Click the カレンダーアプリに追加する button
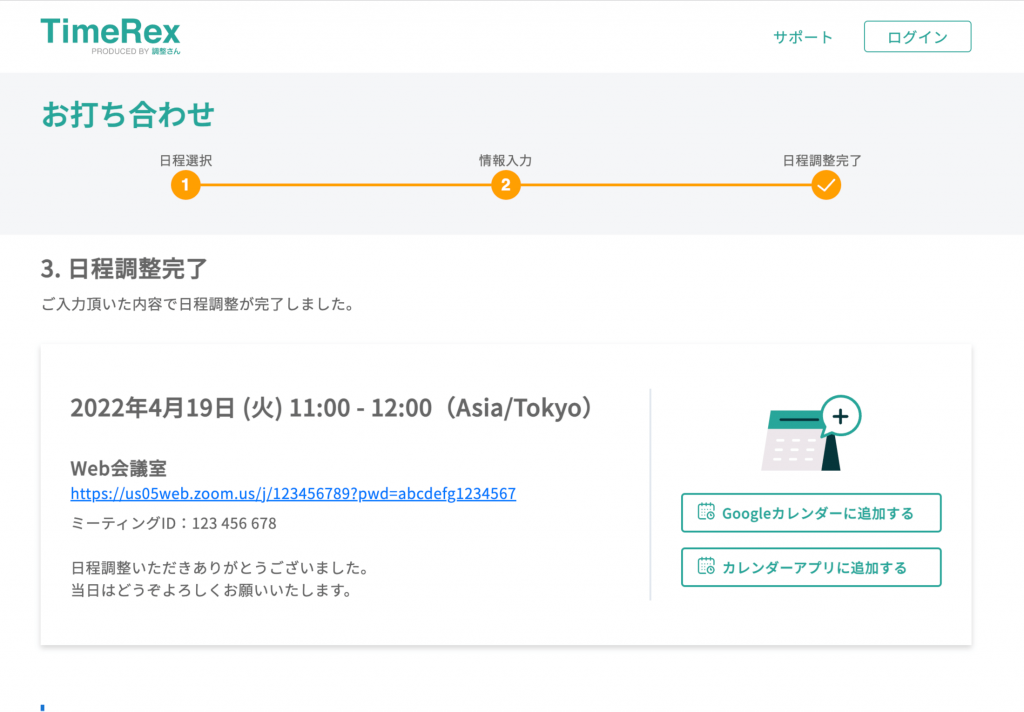This screenshot has width=1024, height=712. [x=811, y=567]
